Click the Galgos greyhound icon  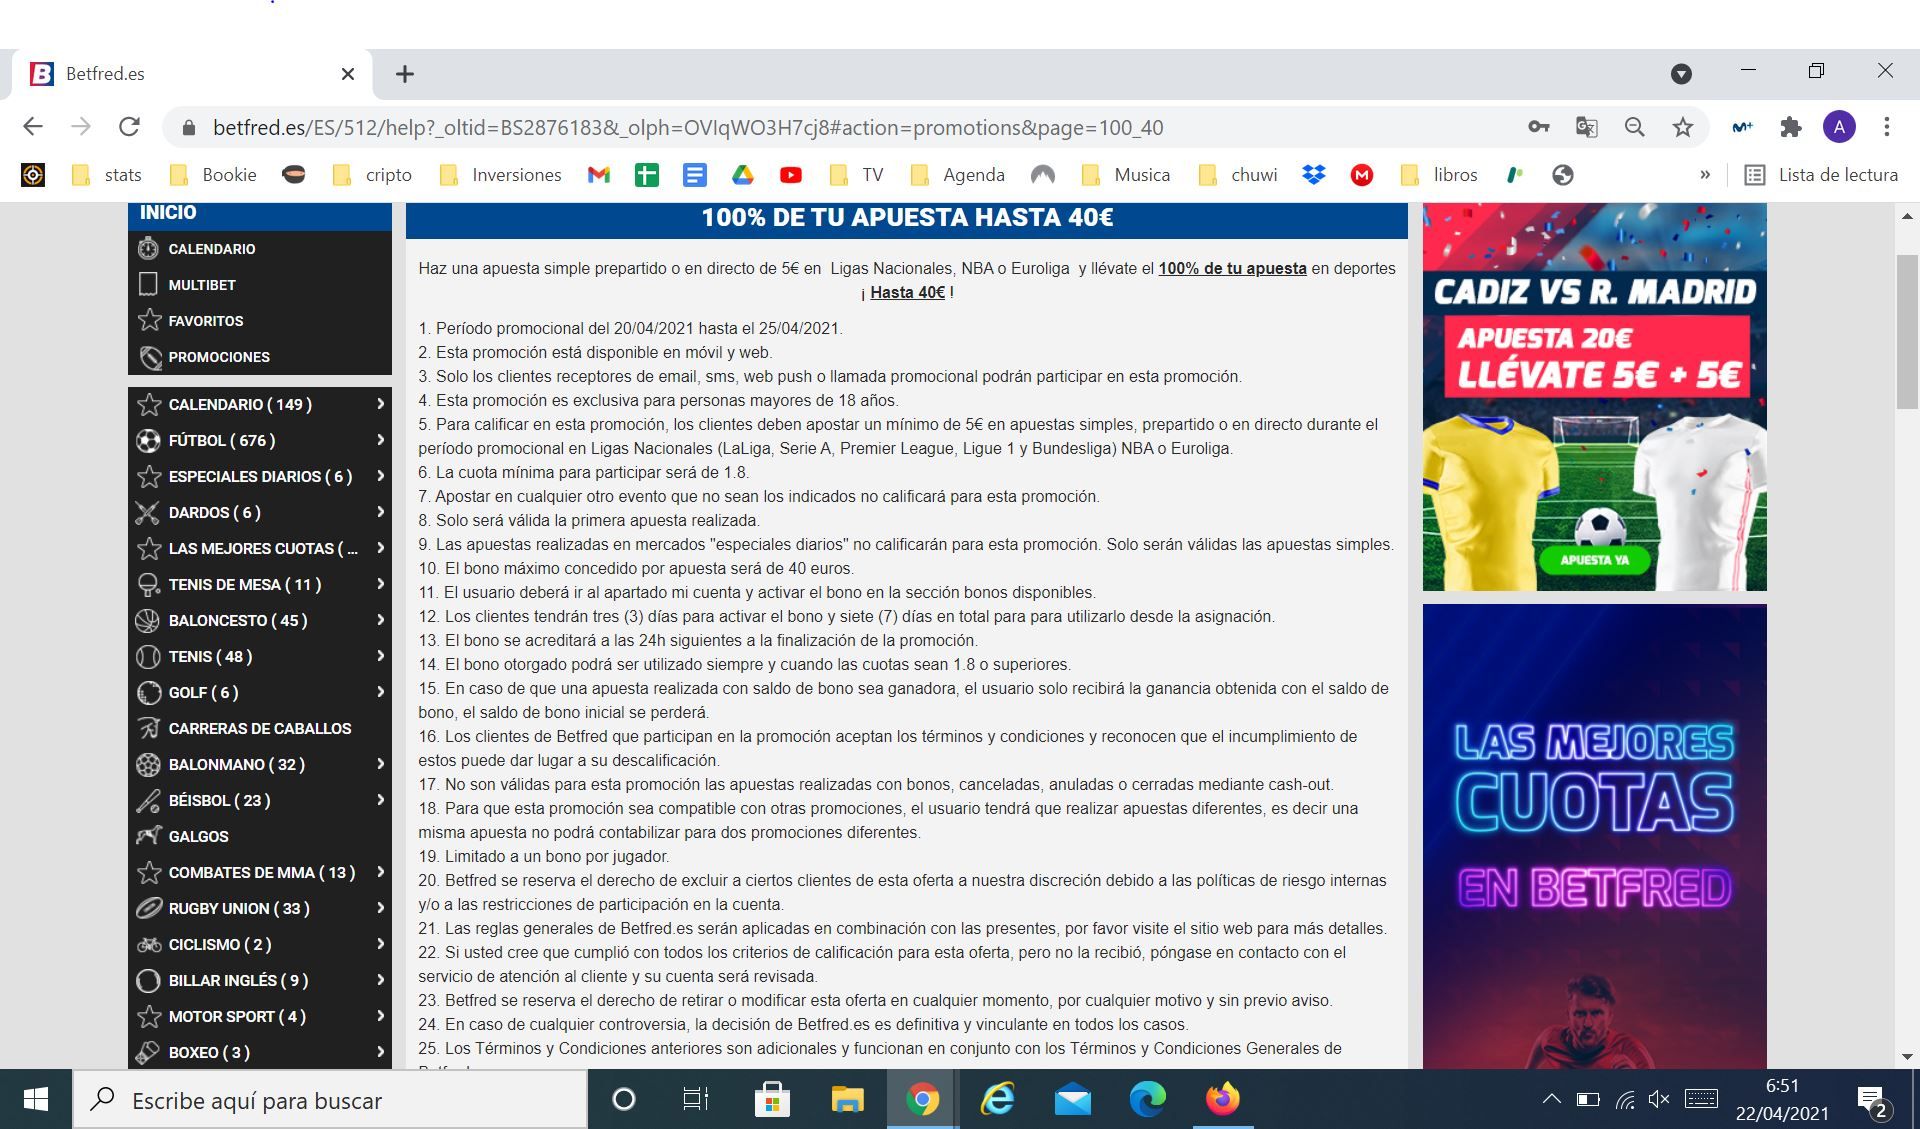coord(148,836)
